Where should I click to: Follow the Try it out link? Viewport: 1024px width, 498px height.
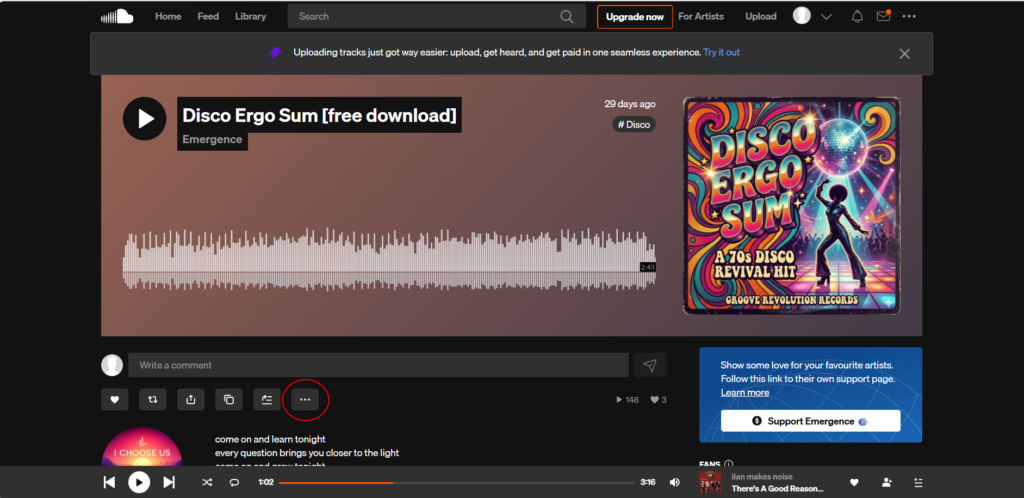click(721, 53)
